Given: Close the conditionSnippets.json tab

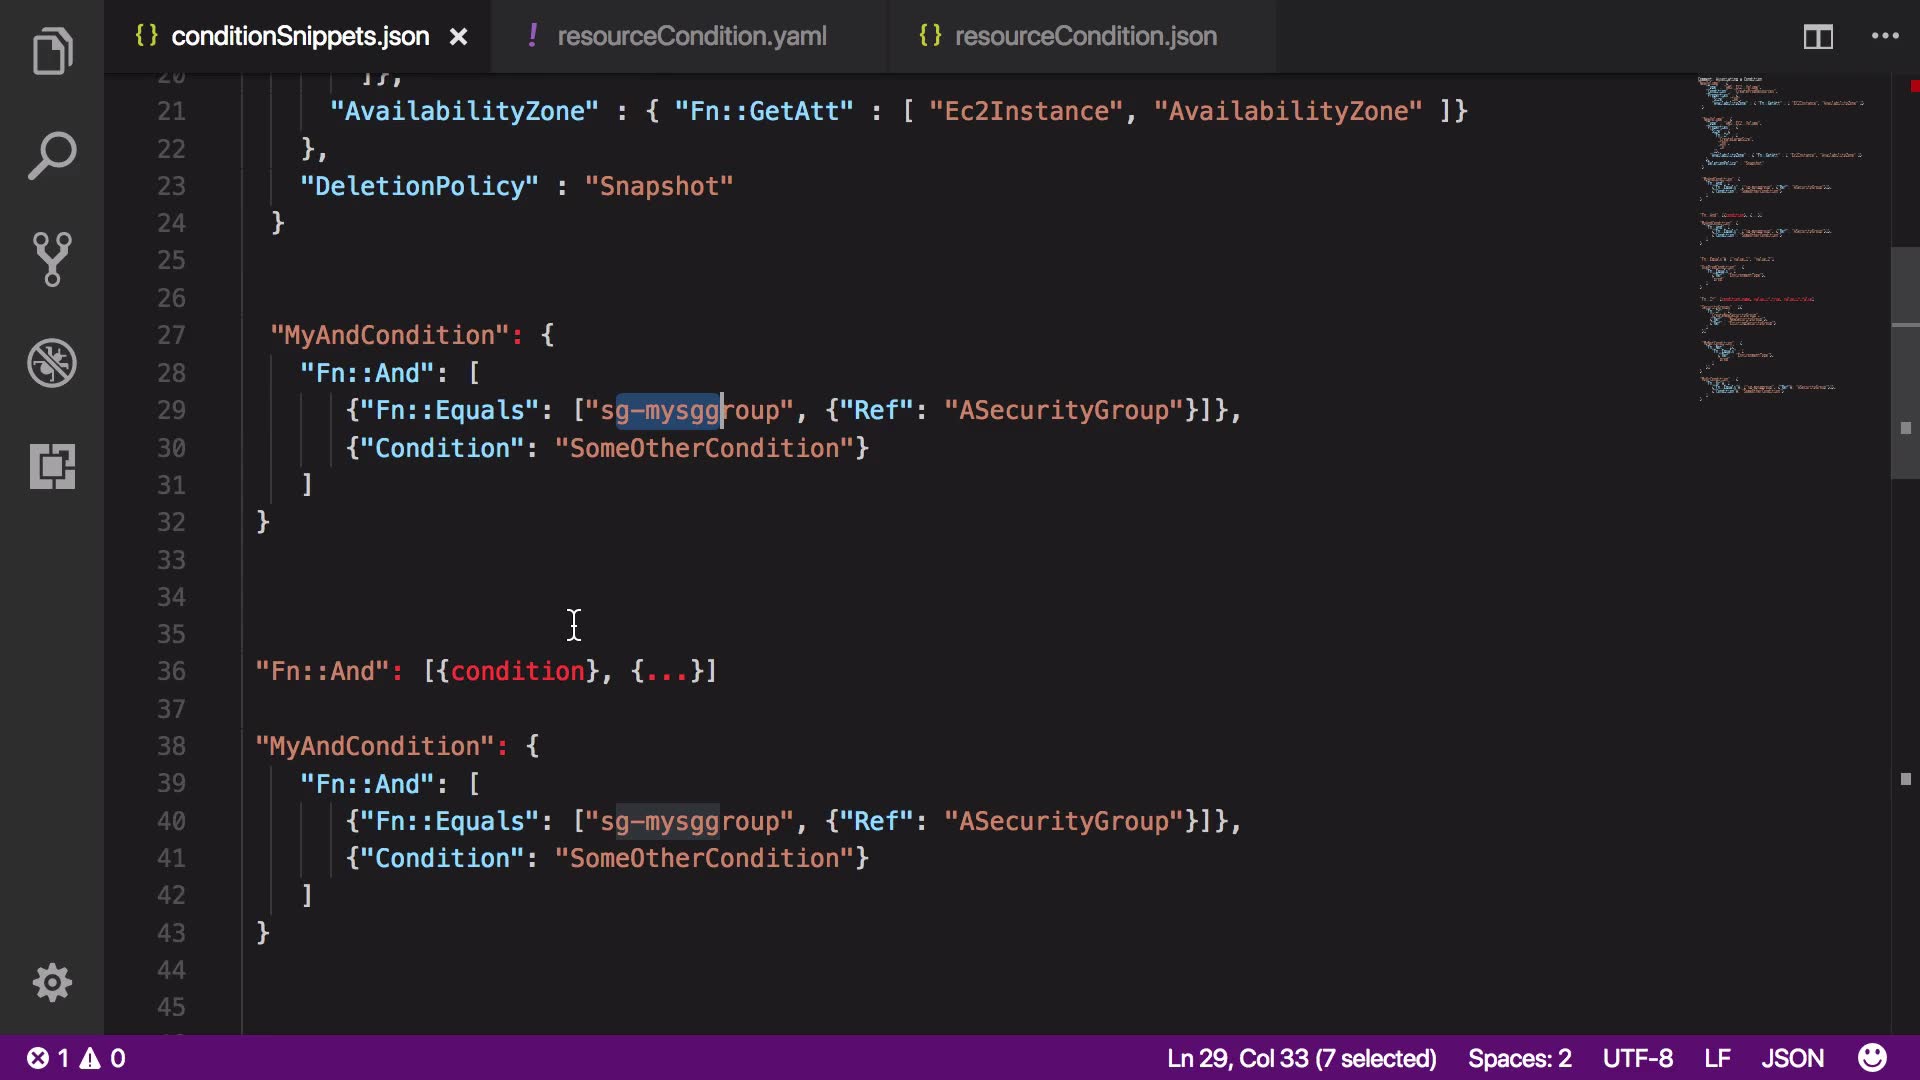Looking at the screenshot, I should (458, 37).
